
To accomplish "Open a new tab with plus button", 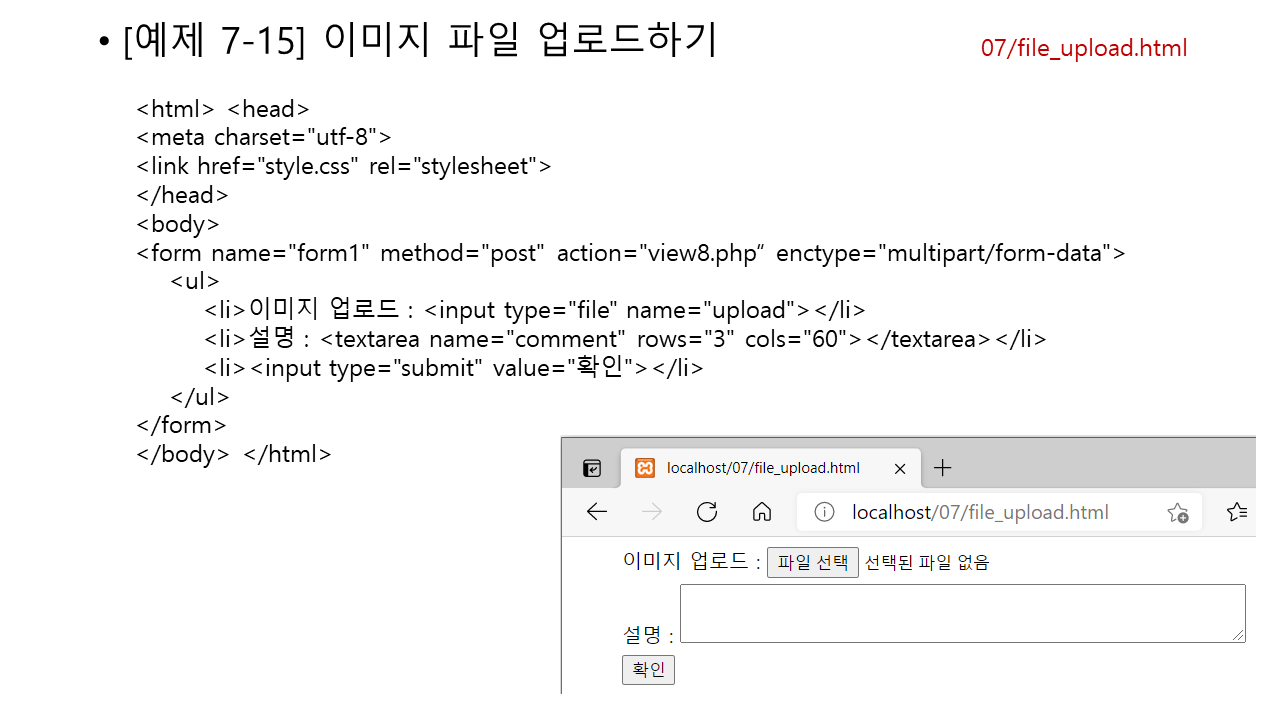I will click(x=942, y=468).
